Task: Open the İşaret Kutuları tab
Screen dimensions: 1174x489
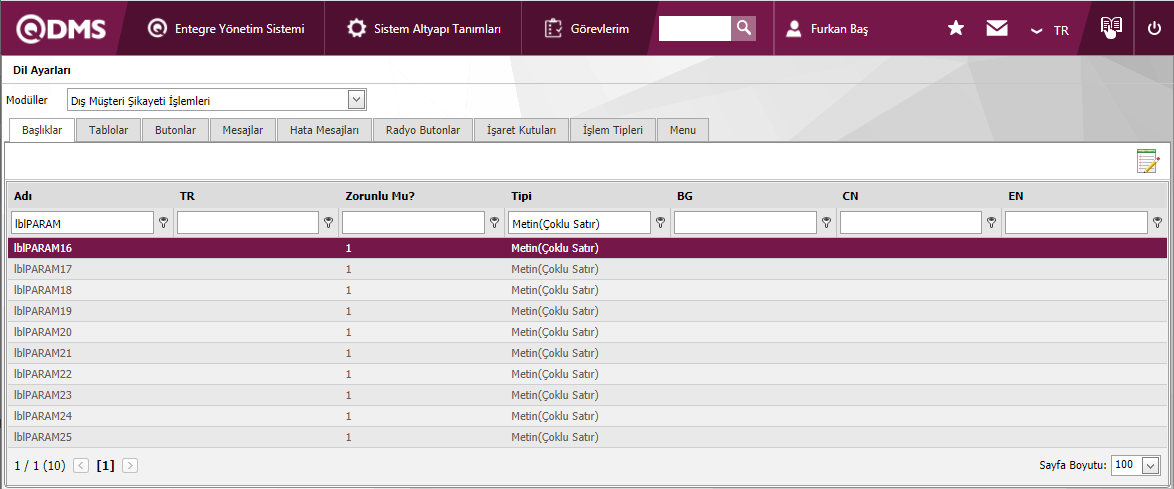Action: [521, 130]
